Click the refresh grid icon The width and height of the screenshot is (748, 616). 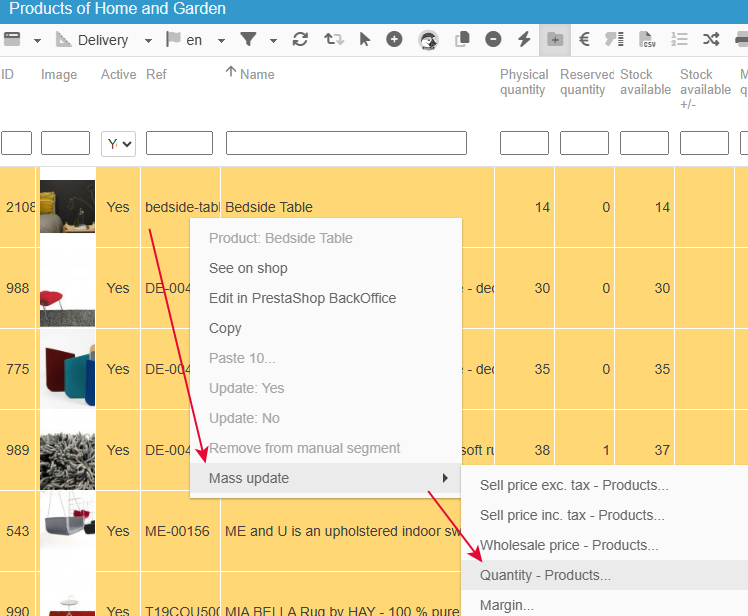point(300,39)
